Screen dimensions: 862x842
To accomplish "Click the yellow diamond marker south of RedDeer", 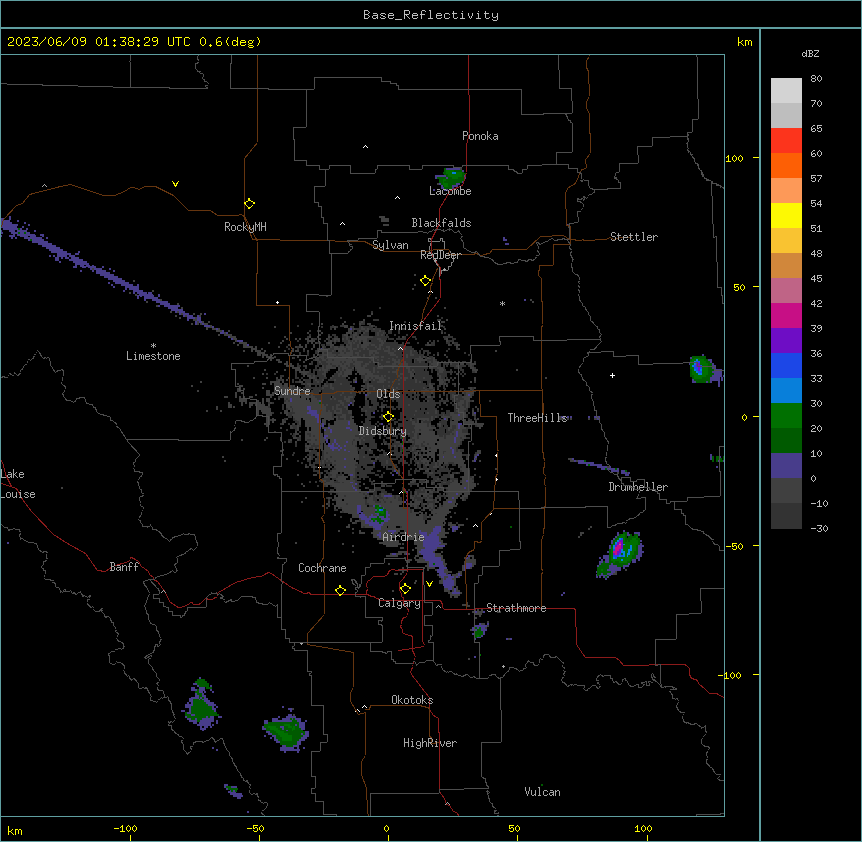I will pyautogui.click(x=425, y=281).
